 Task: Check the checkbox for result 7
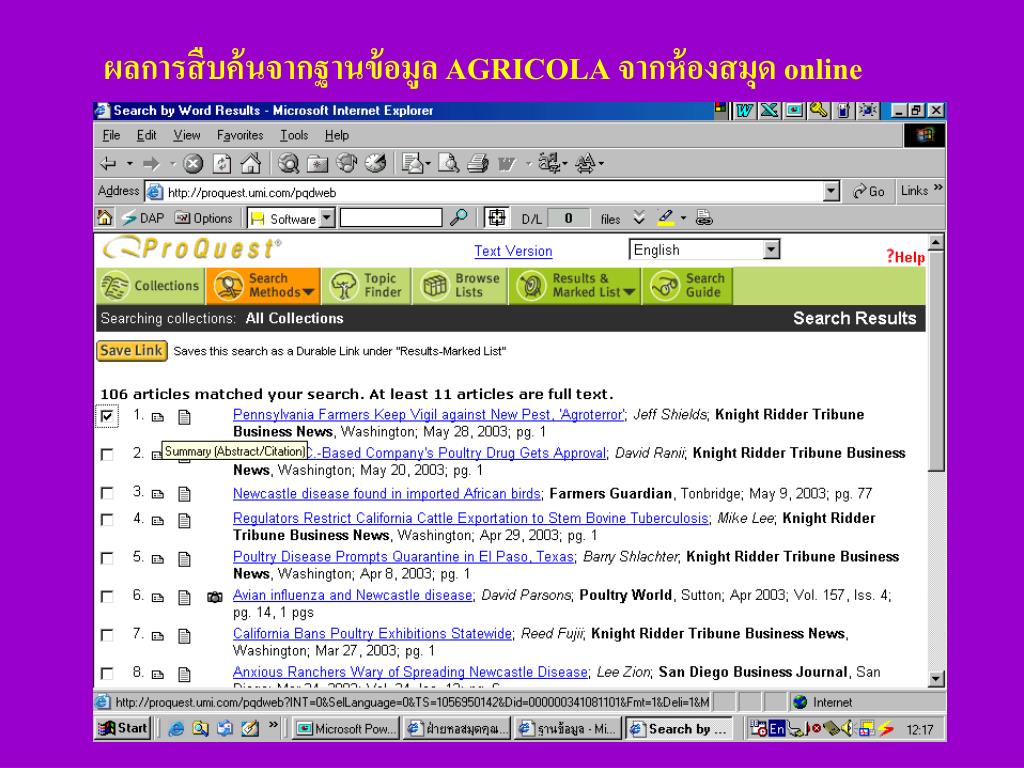108,635
